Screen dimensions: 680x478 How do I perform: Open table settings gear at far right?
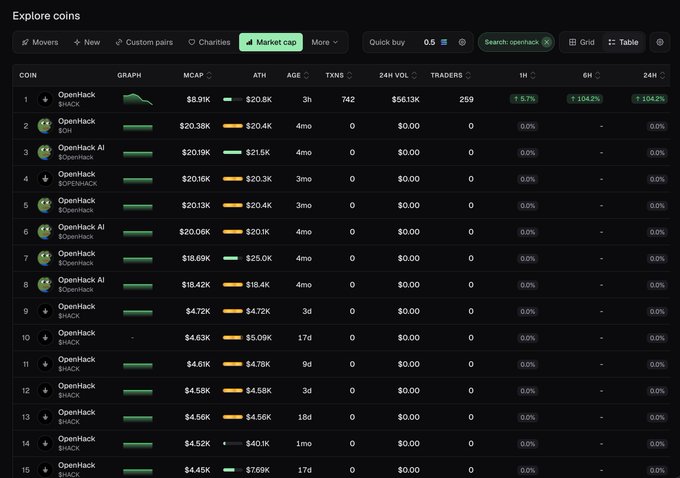click(660, 42)
